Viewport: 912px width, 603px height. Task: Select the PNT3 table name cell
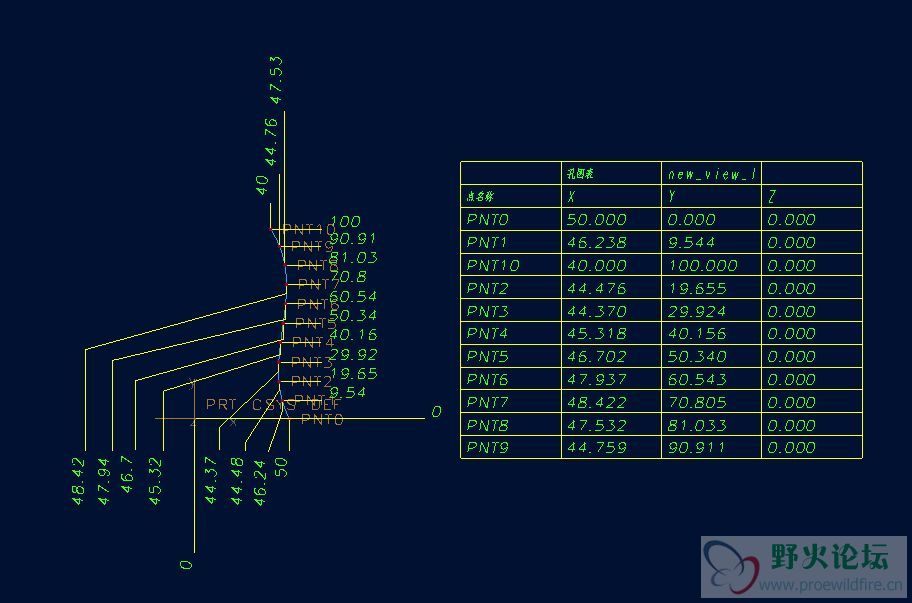point(511,311)
